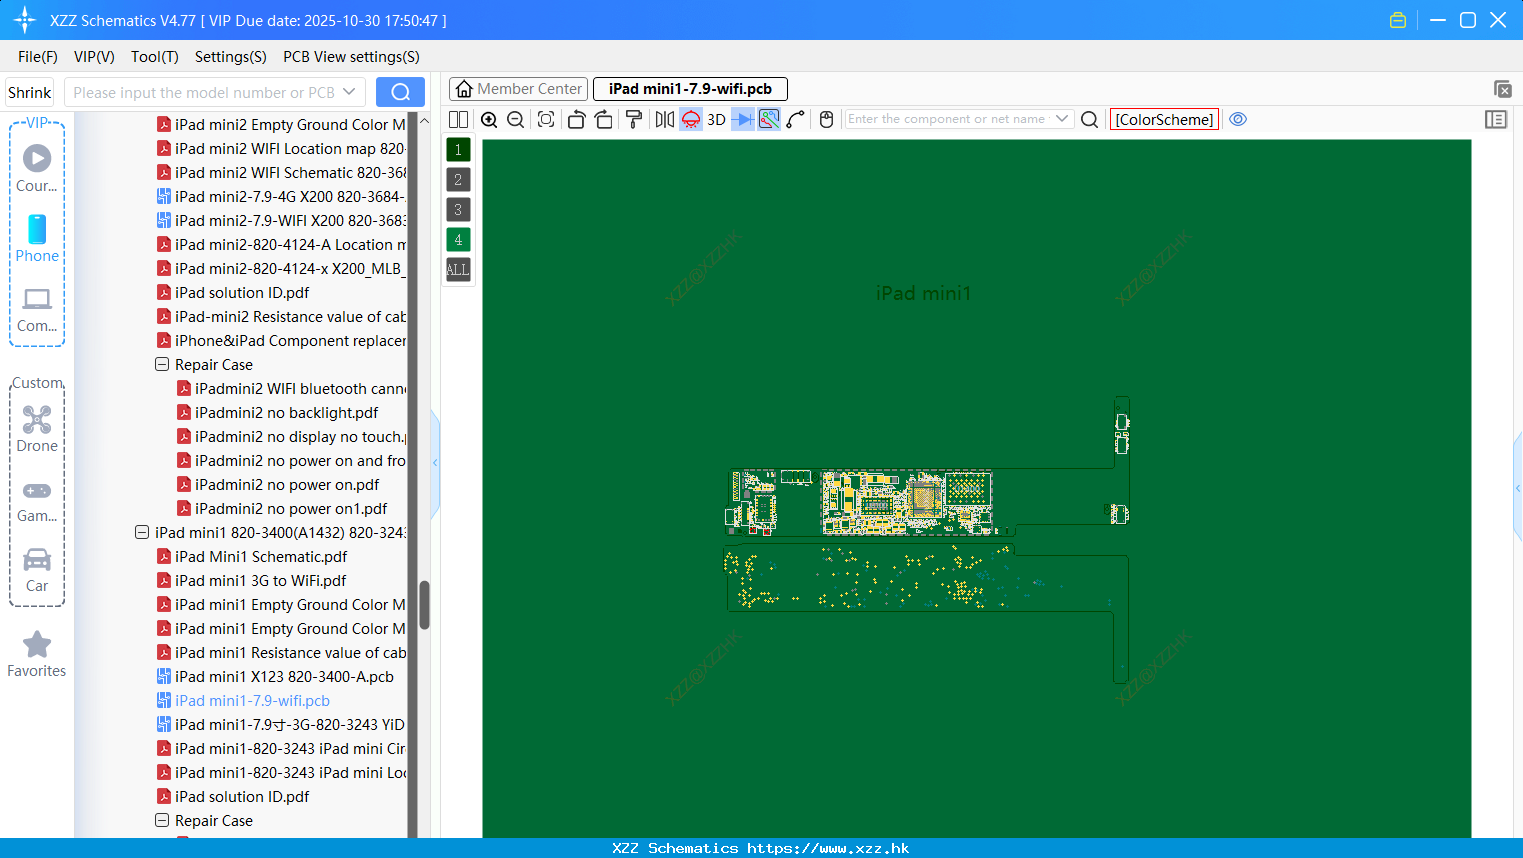Open component or net name dropdown
This screenshot has height=858, width=1523.
[x=1062, y=119]
